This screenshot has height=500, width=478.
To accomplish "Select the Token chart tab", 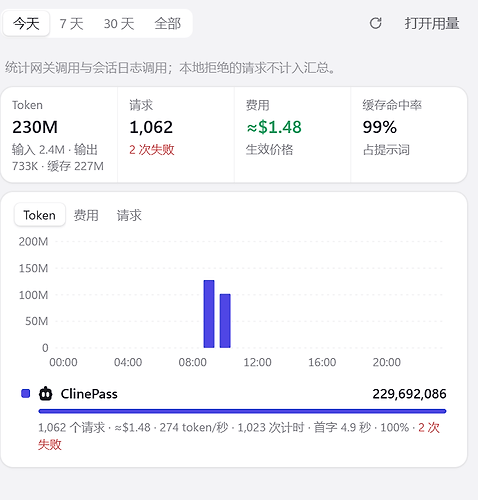I will (40, 215).
